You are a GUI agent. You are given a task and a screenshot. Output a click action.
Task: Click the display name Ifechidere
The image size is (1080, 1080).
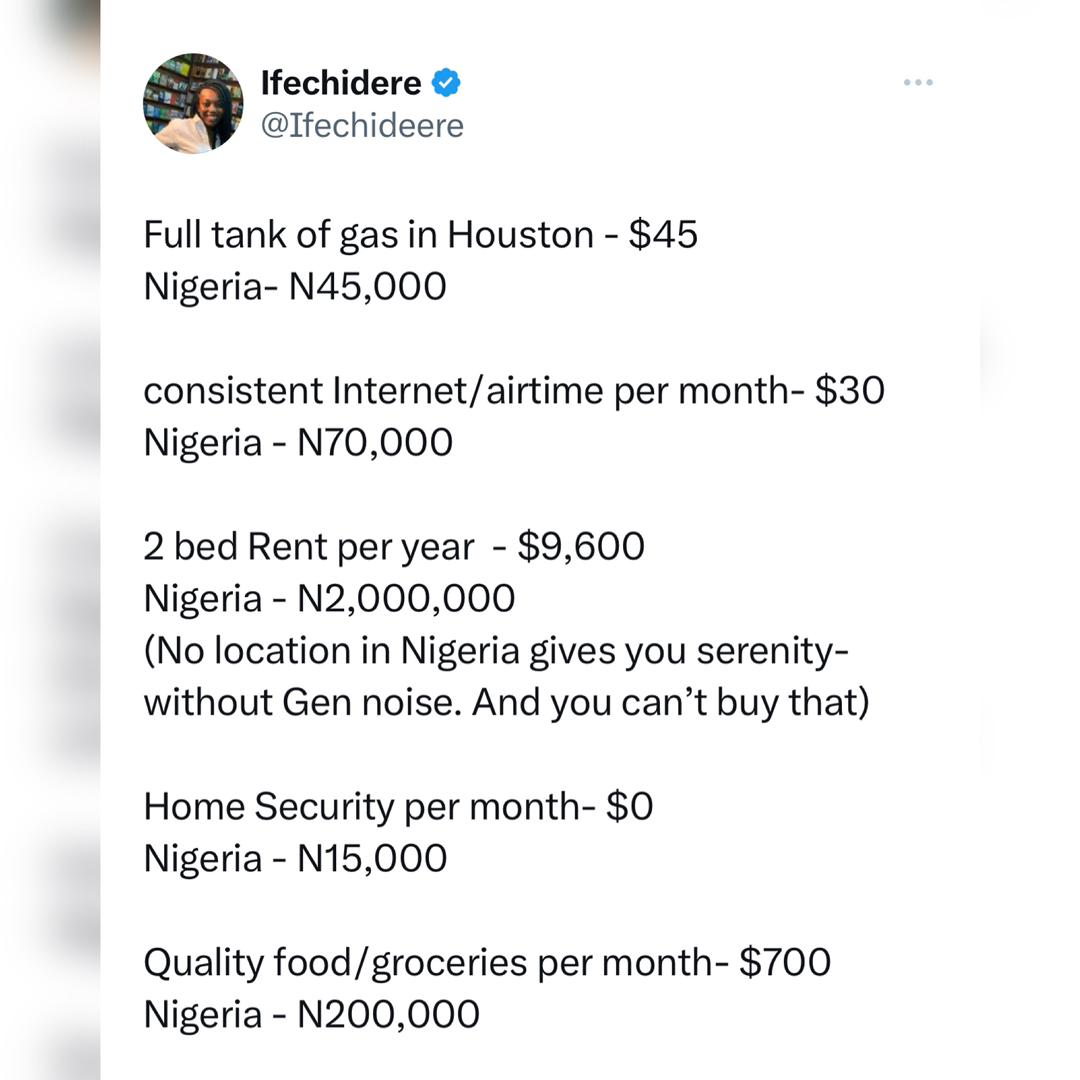click(x=340, y=83)
